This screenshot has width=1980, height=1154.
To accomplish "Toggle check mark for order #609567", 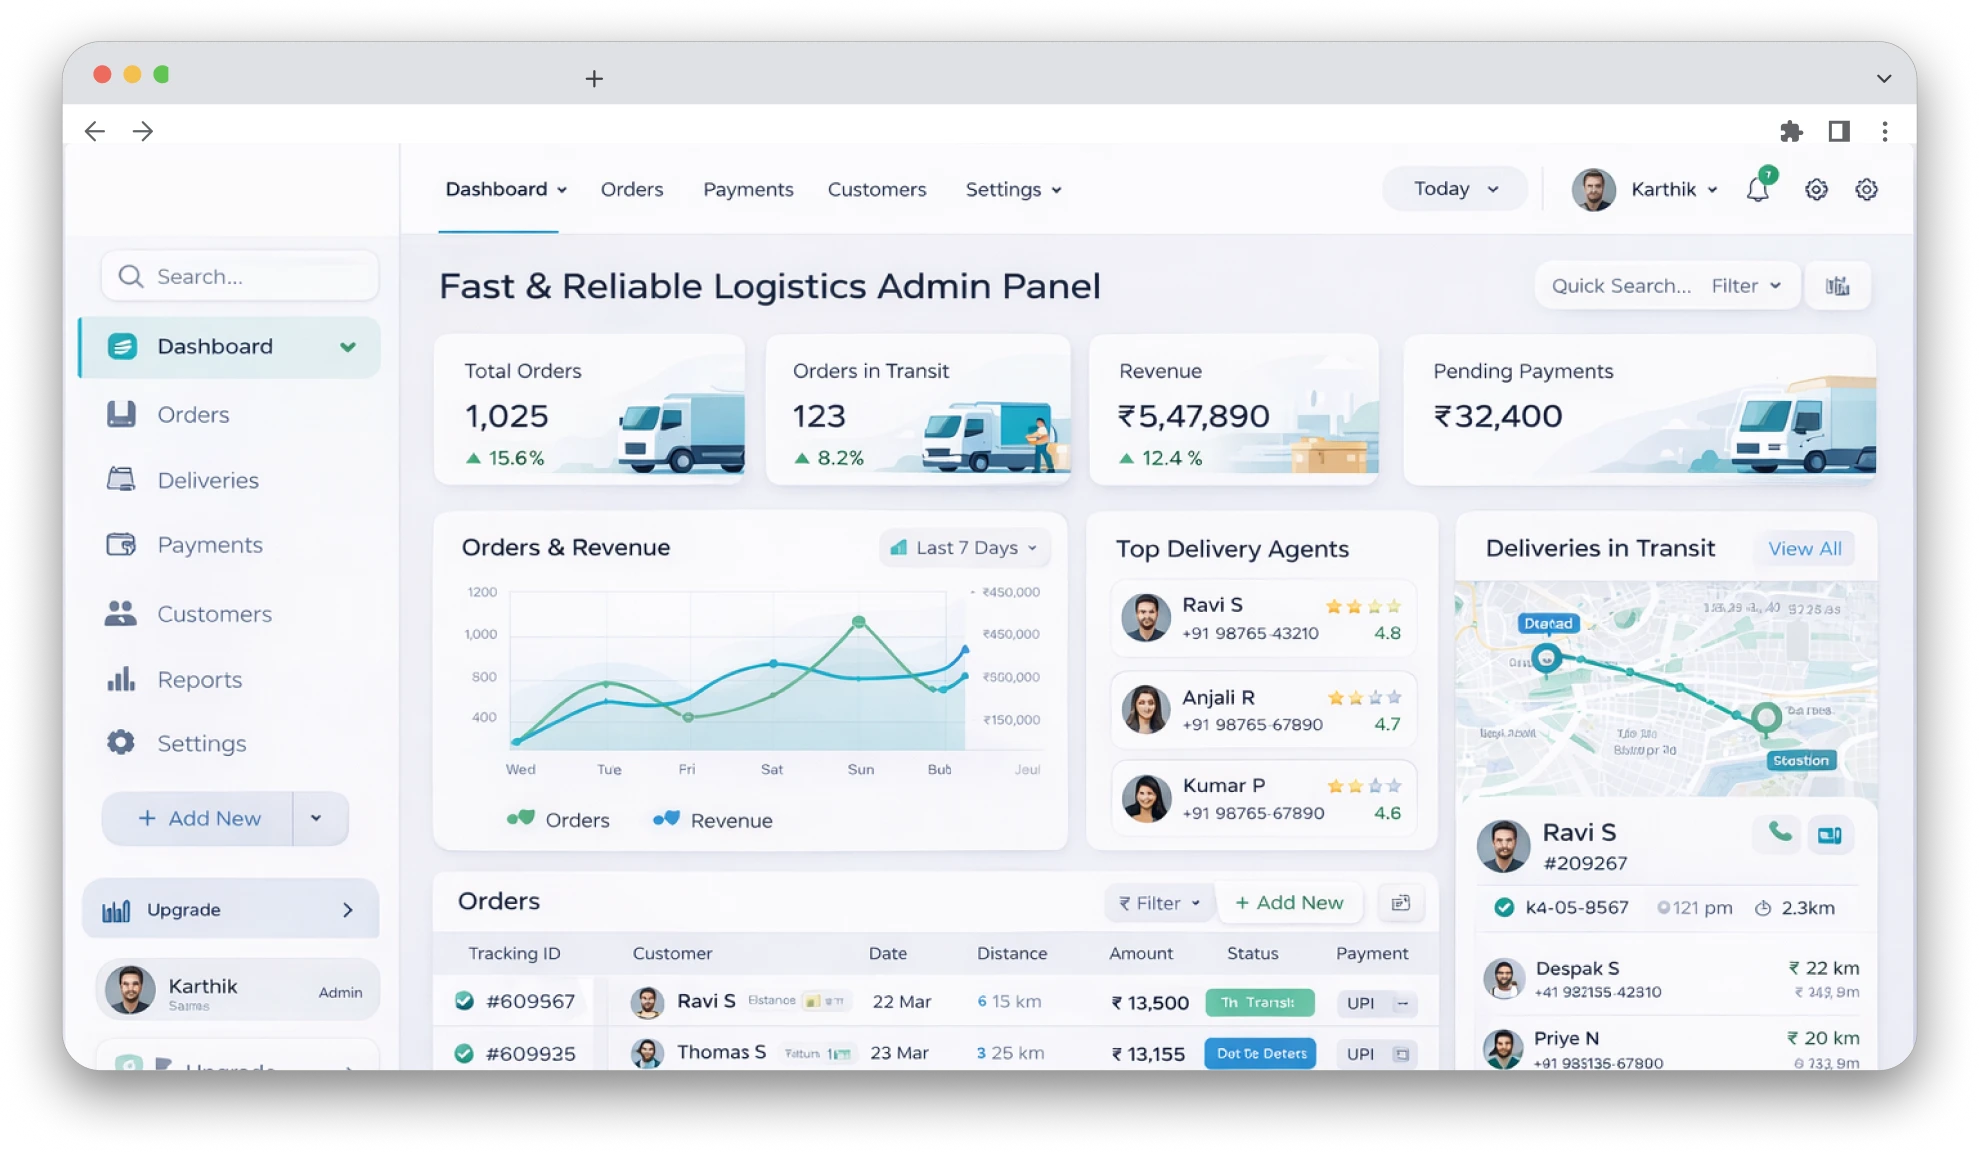I will 464,1001.
